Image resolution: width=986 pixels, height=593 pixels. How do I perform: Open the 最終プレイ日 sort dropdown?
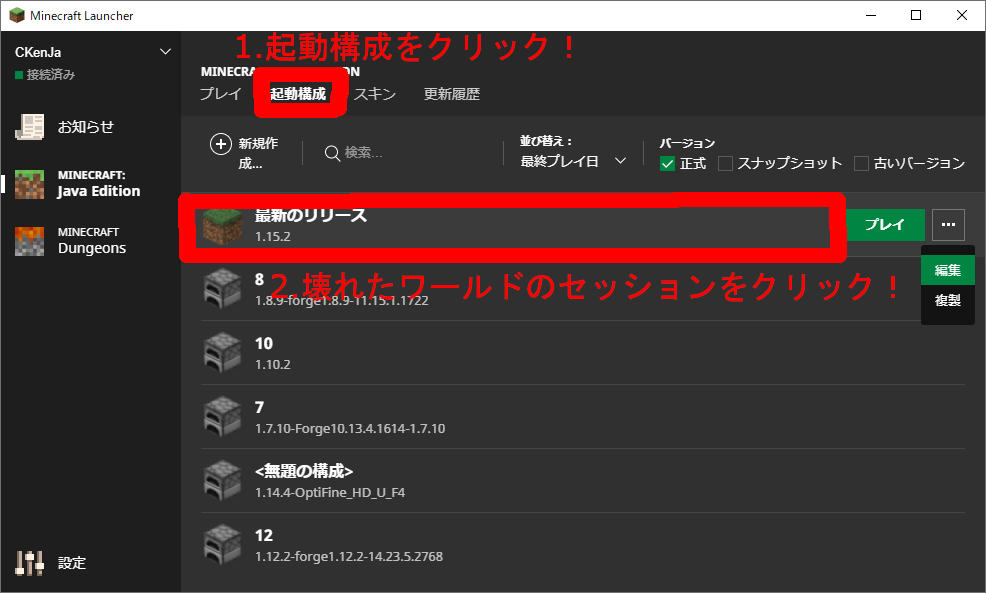pos(573,161)
